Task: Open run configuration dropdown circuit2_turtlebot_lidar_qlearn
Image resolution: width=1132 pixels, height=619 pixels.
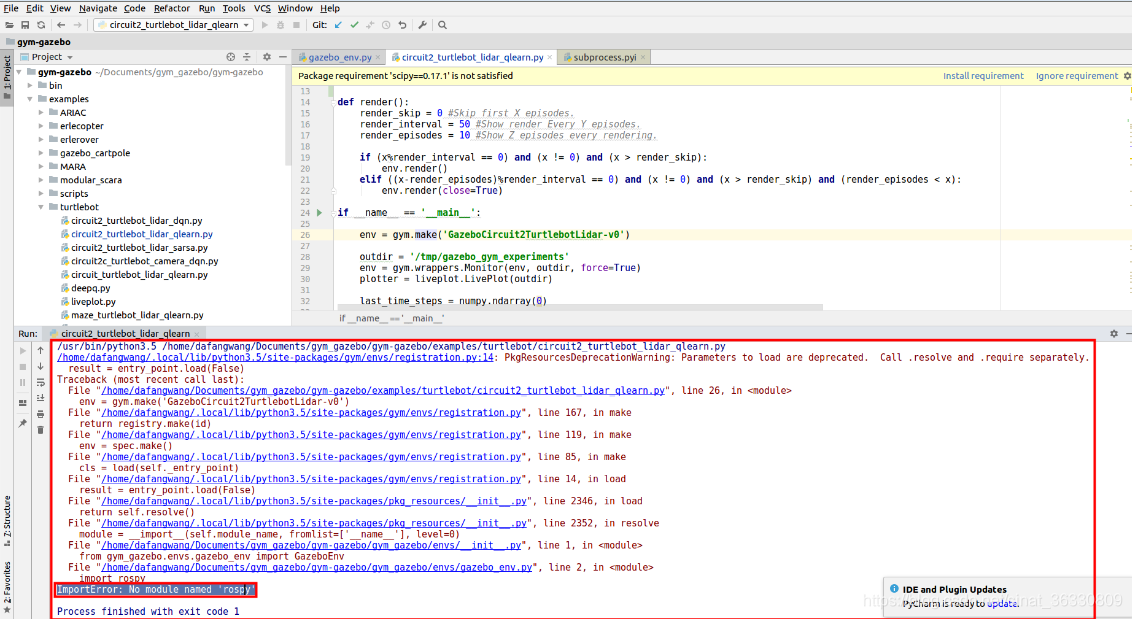Action: pos(173,25)
